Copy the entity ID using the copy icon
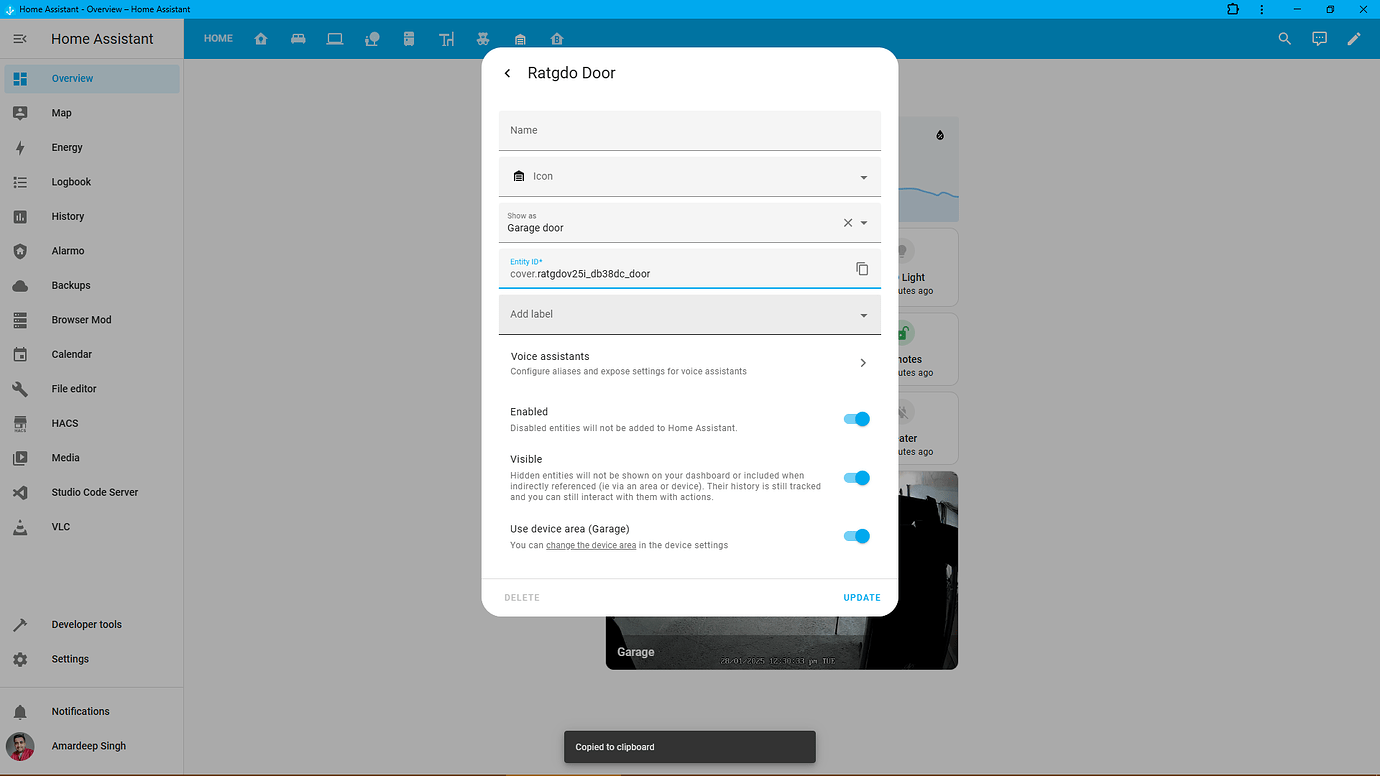The width and height of the screenshot is (1380, 776). [862, 268]
